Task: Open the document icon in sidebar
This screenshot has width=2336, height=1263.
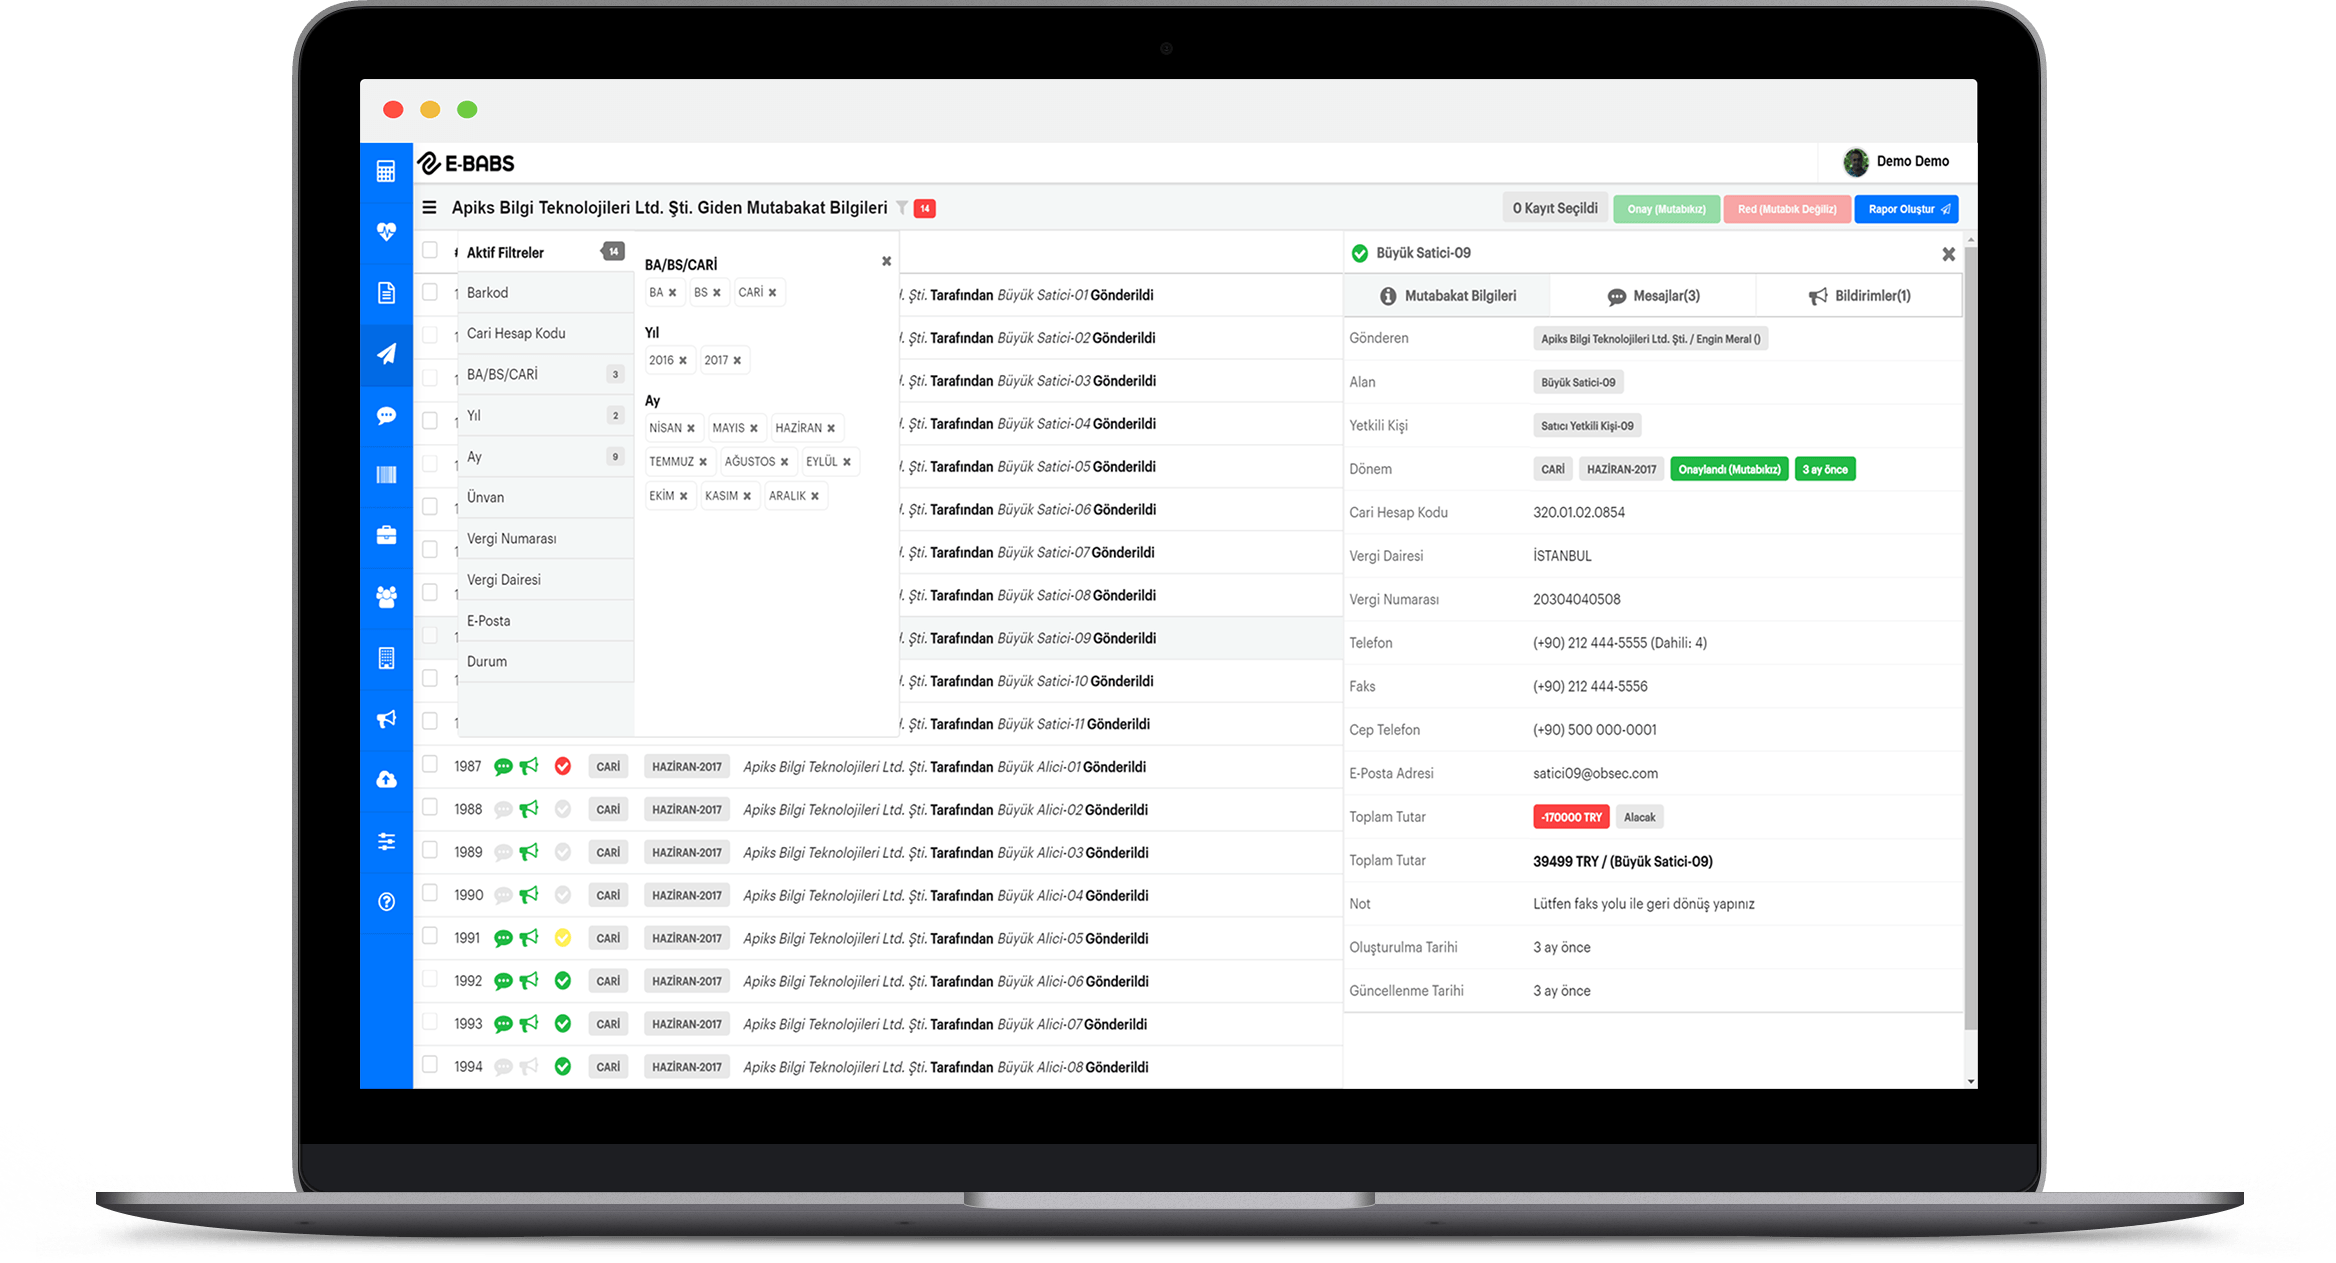Action: 386,293
